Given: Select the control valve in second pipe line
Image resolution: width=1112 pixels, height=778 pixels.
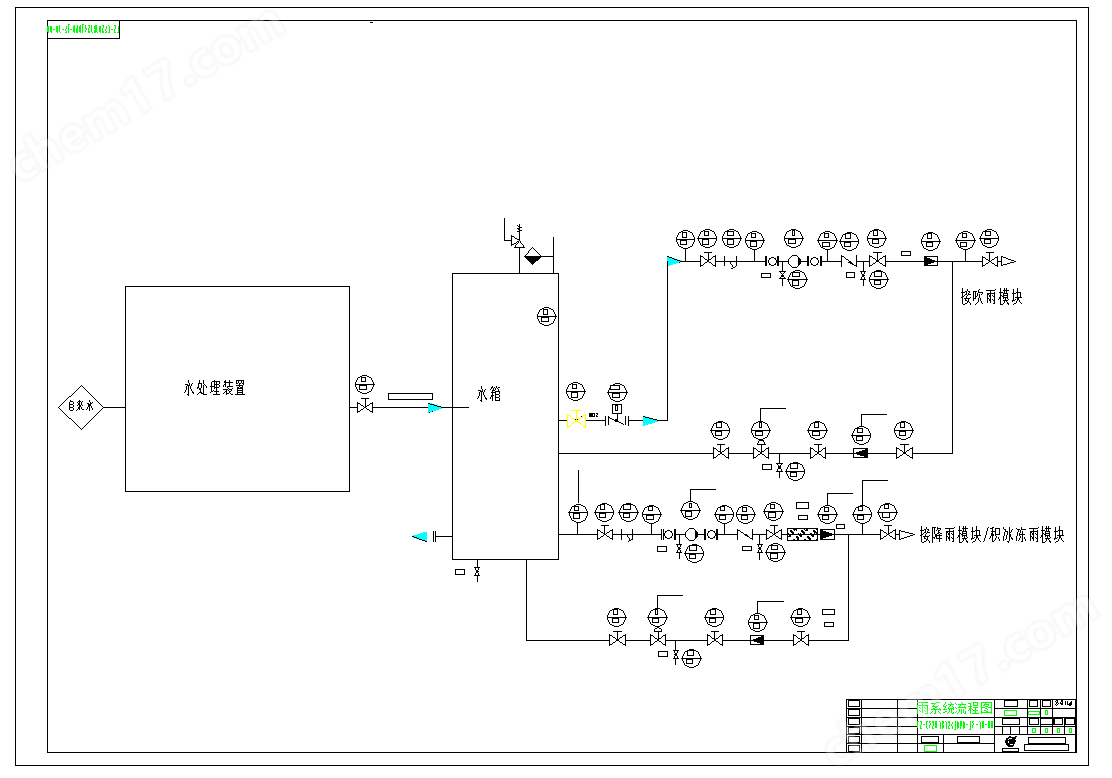Looking at the screenshot, I should tap(761, 450).
